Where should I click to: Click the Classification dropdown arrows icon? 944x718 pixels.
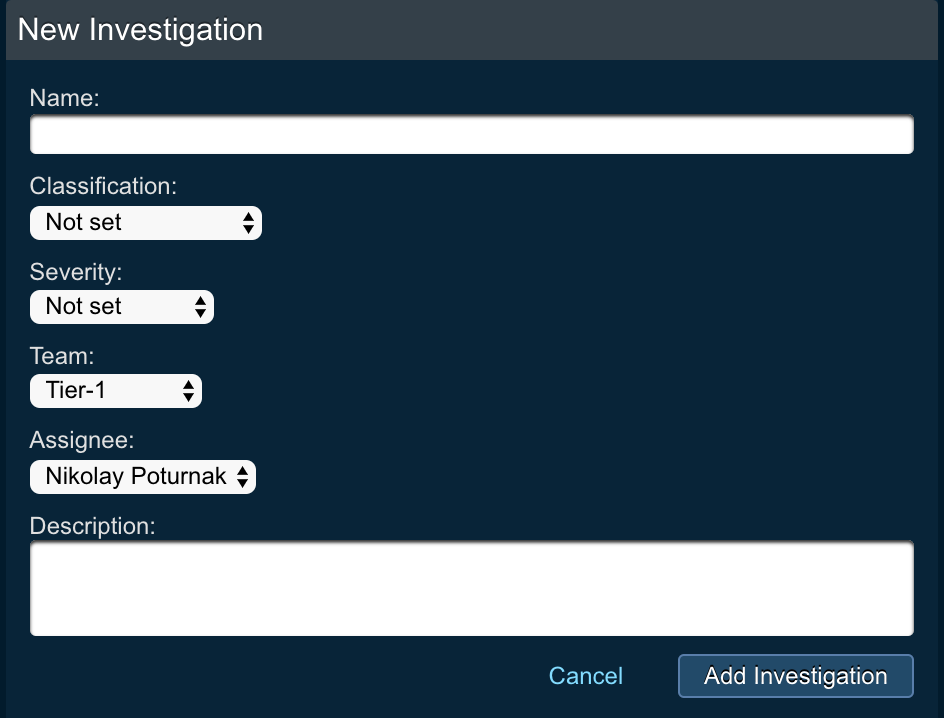(248, 223)
